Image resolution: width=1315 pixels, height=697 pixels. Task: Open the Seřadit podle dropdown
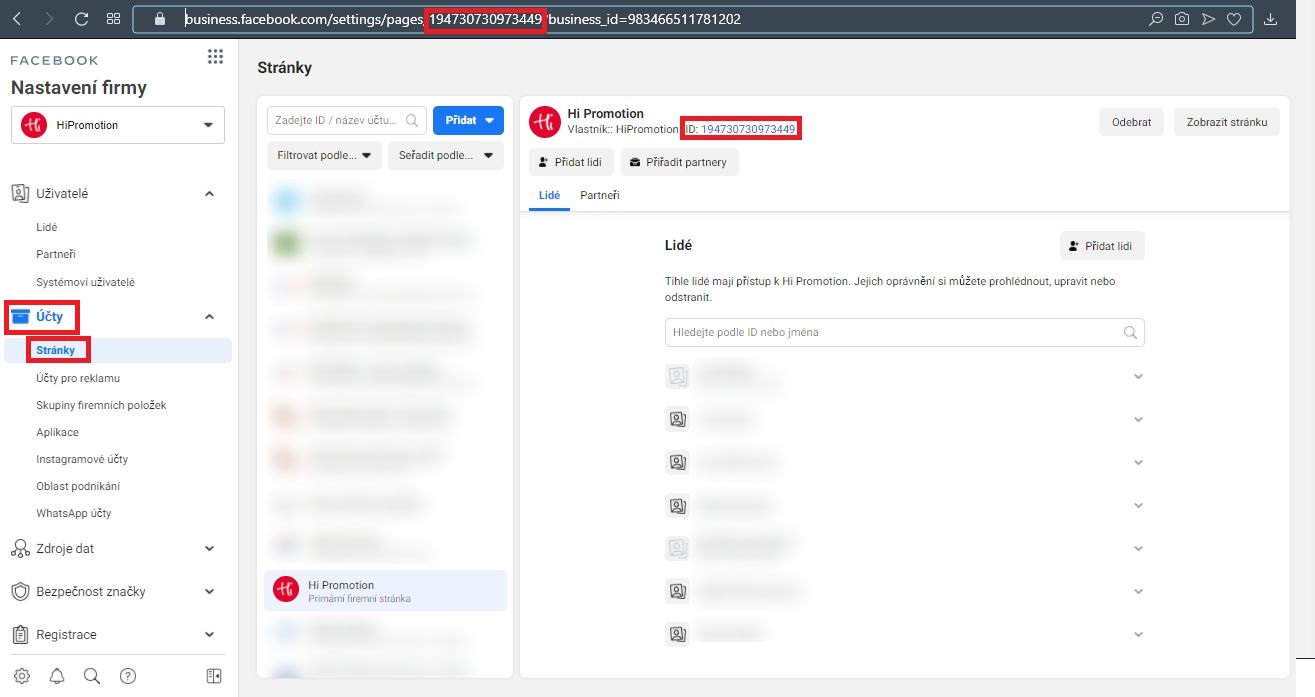click(445, 155)
